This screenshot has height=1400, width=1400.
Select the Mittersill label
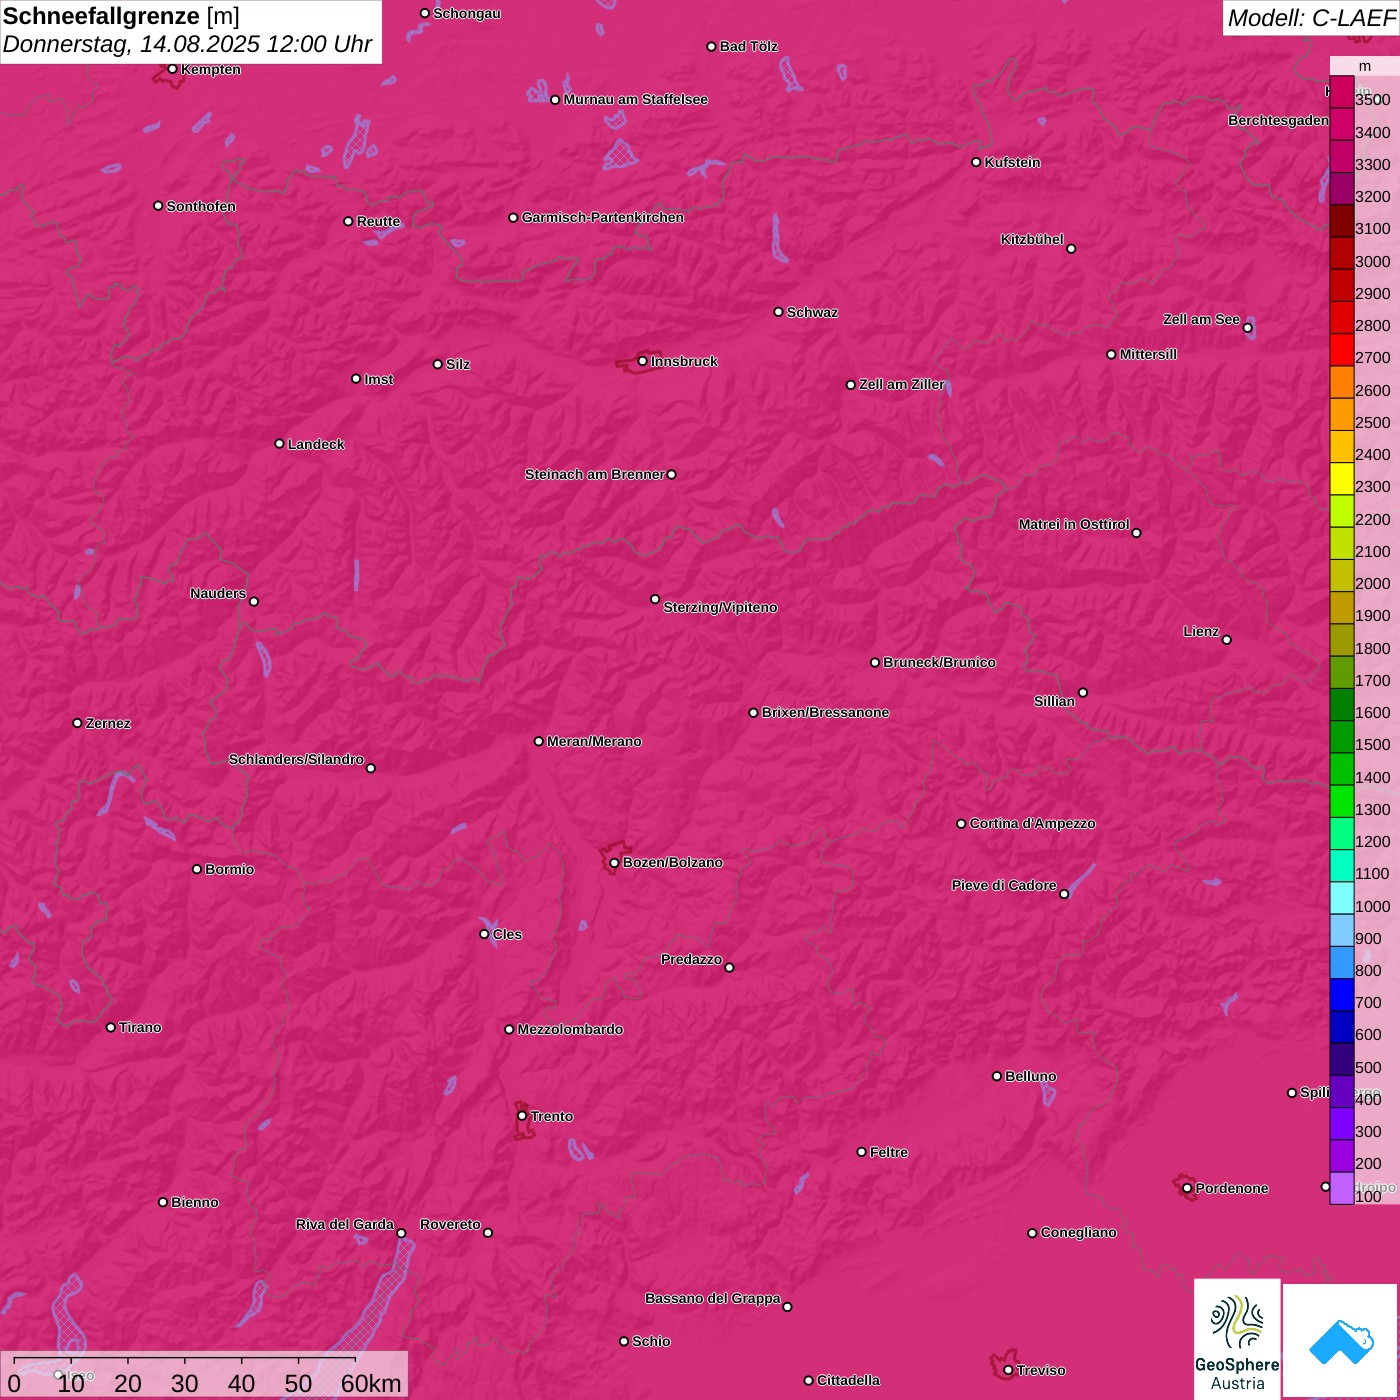coord(1148,354)
